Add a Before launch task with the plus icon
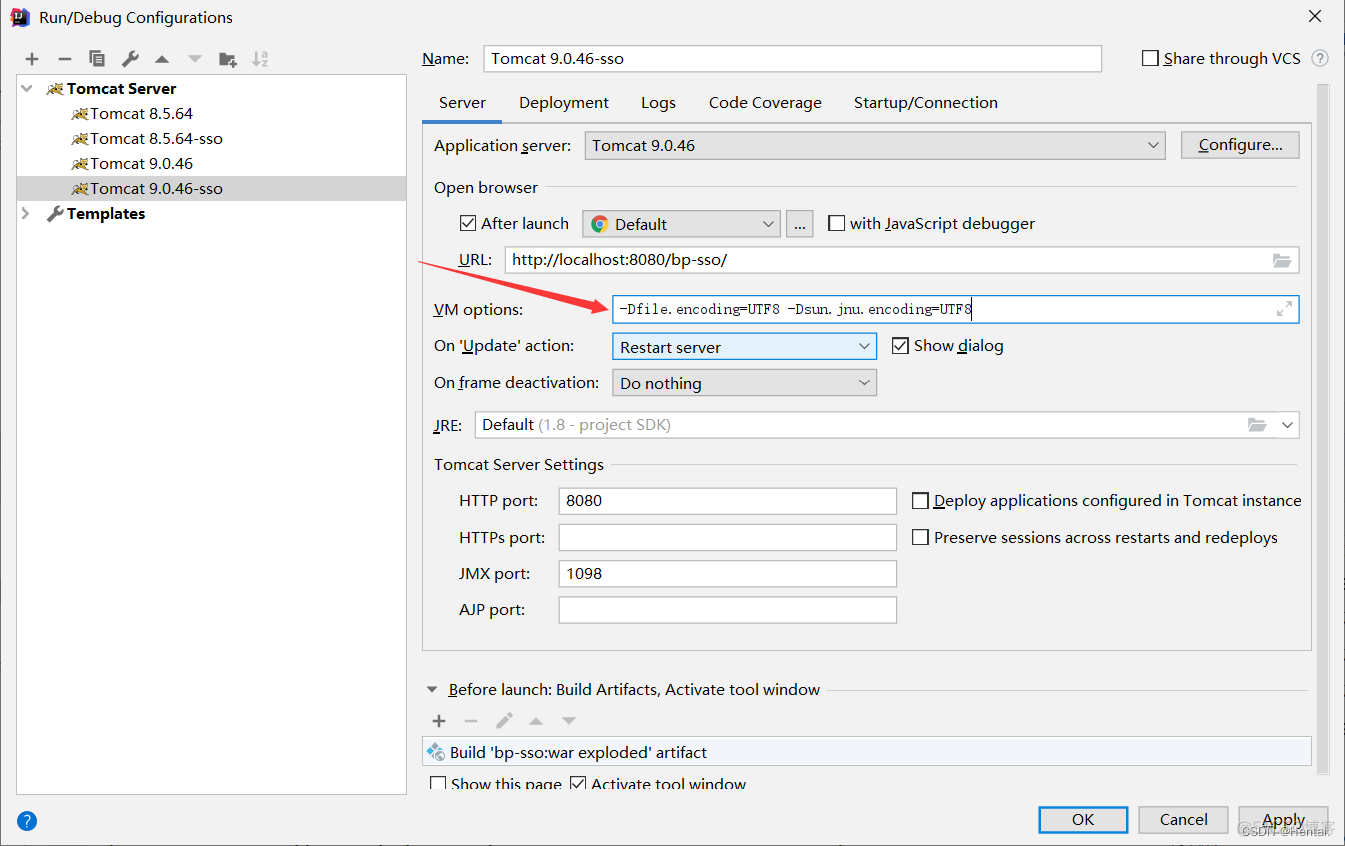 (439, 720)
